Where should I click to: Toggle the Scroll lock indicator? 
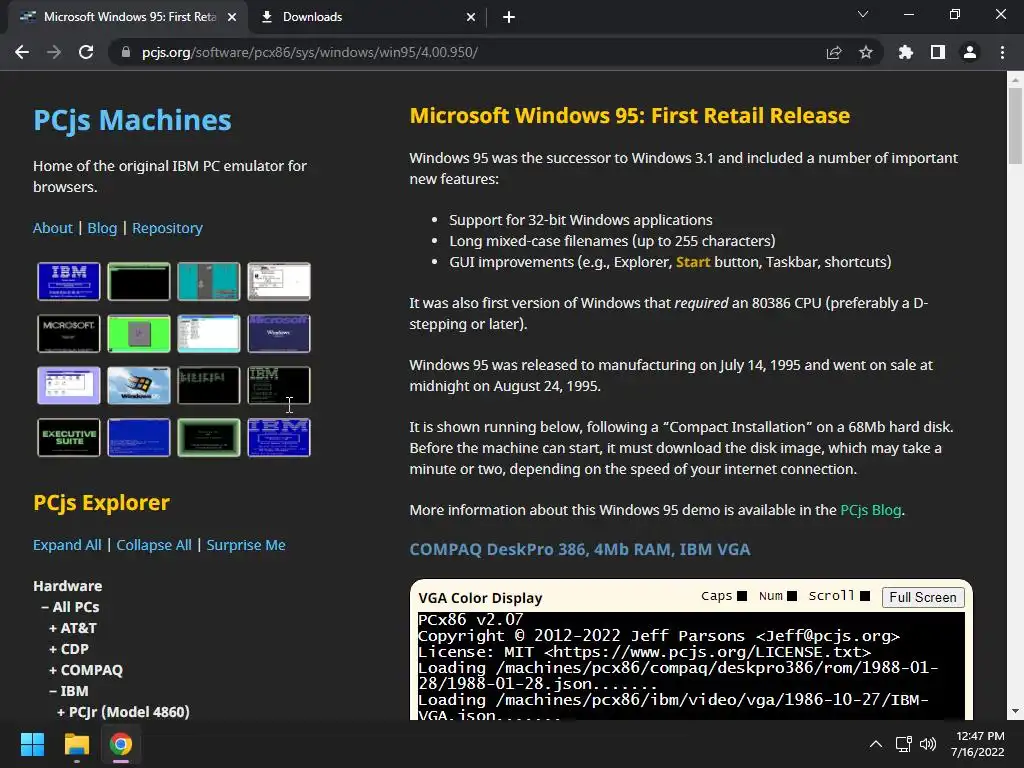865,596
